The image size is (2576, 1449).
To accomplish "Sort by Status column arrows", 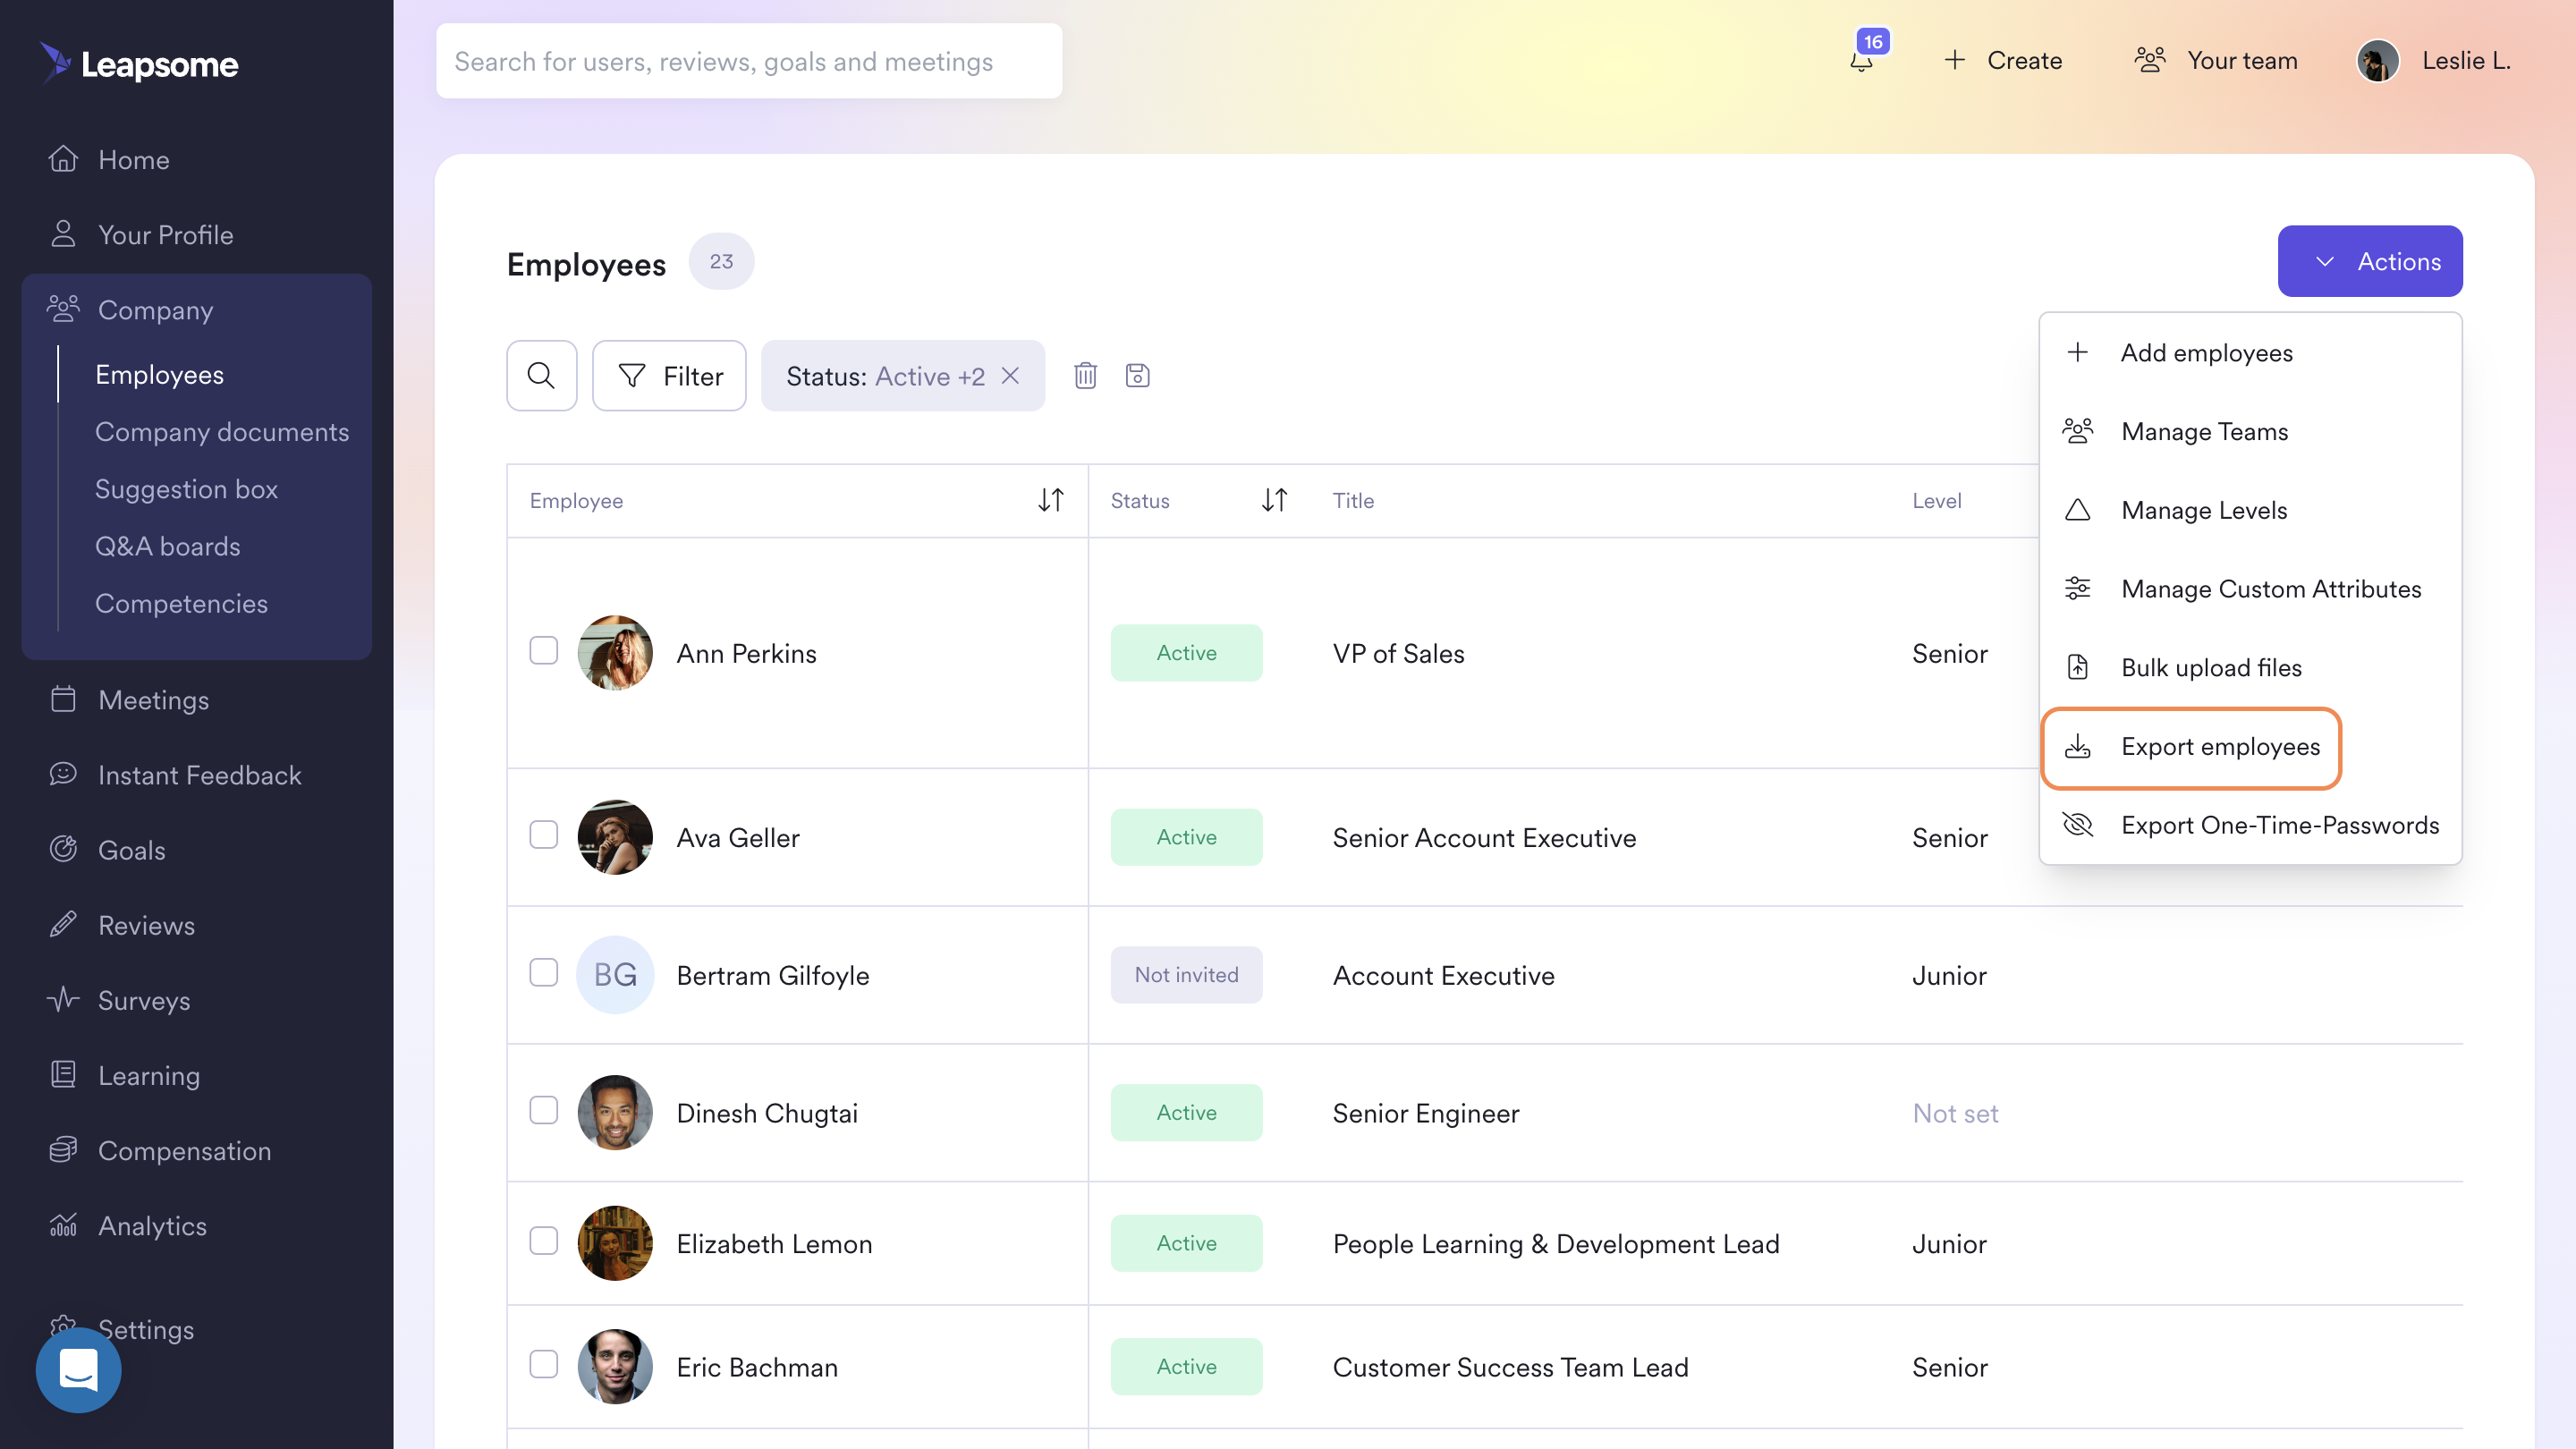I will click(1274, 500).
